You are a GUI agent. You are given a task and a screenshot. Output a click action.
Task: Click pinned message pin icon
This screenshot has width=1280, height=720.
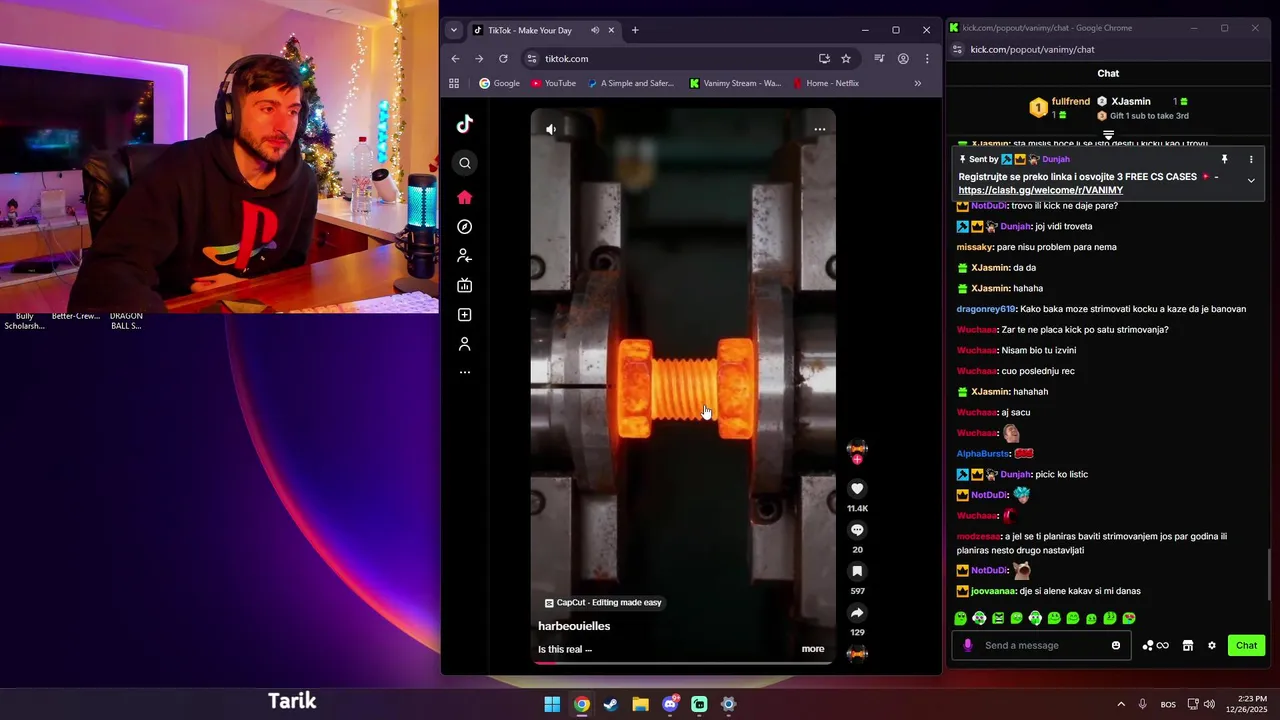(x=1224, y=159)
